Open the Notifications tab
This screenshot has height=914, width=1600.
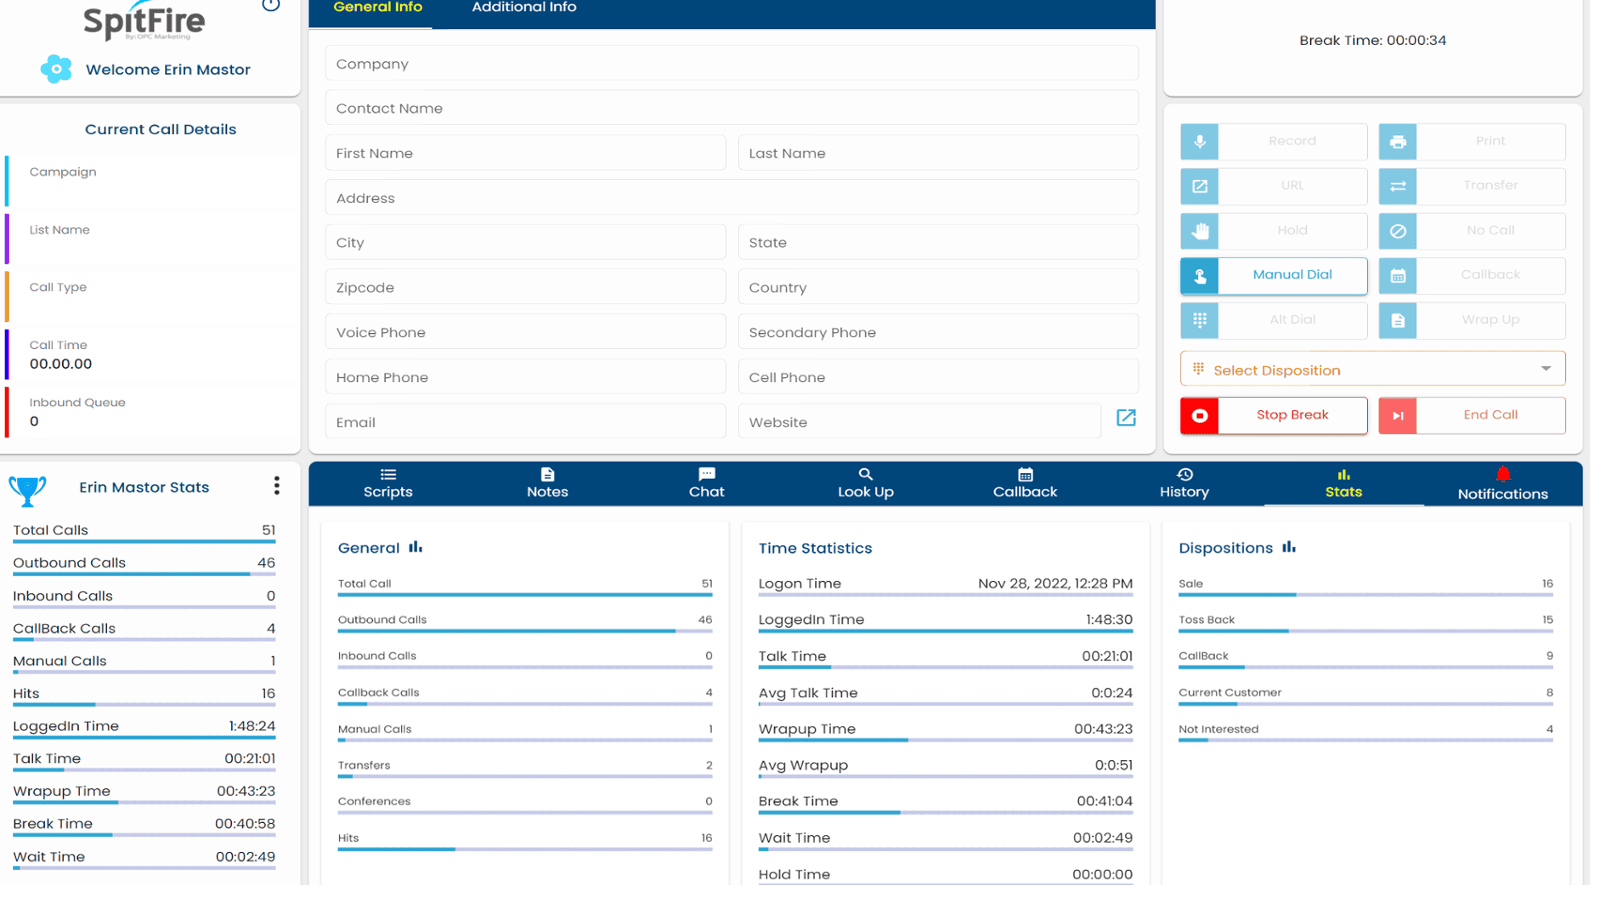(x=1502, y=485)
